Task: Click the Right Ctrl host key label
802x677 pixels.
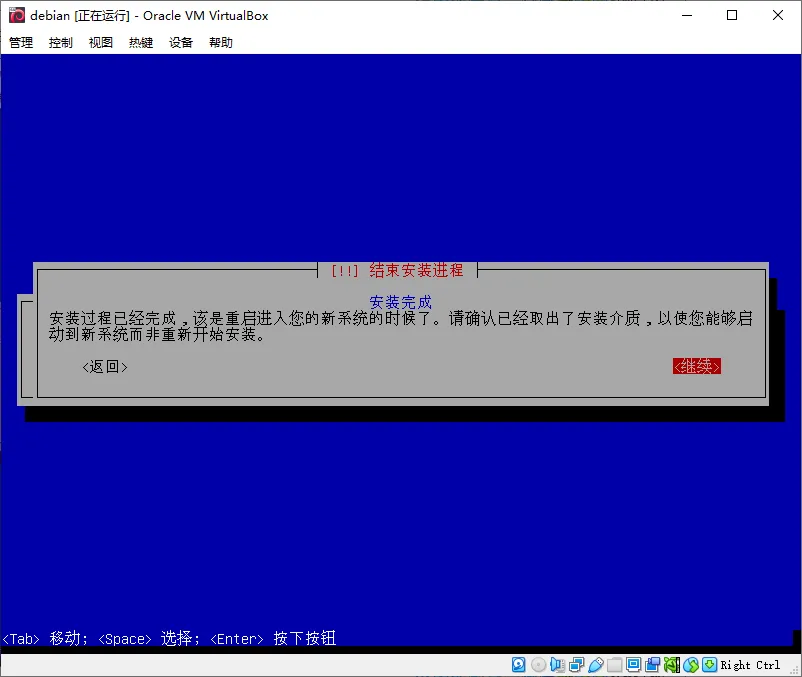Action: pyautogui.click(x=750, y=665)
